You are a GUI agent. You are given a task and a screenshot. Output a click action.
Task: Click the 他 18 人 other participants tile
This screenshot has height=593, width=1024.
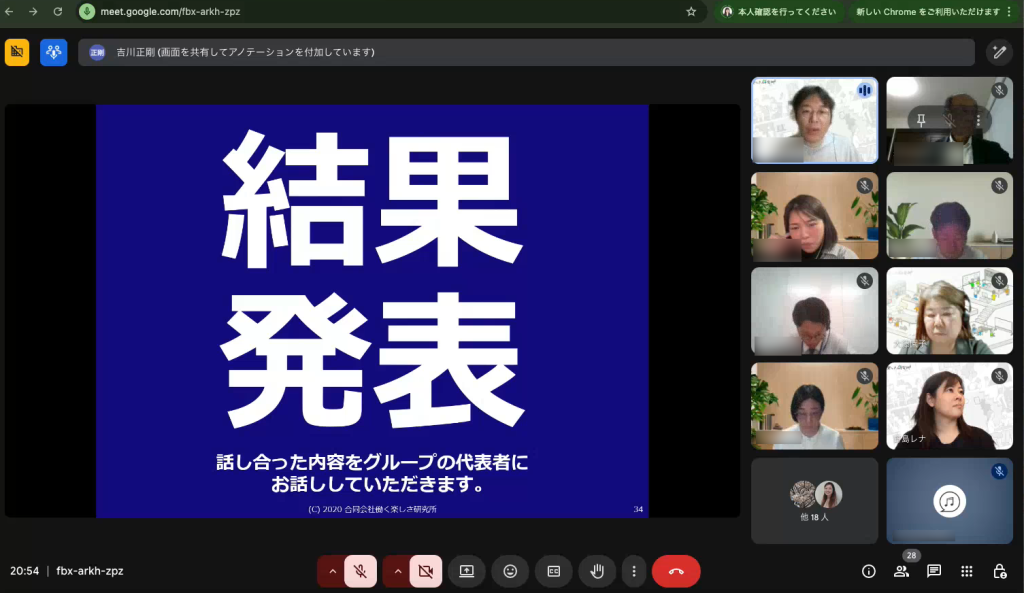coord(814,500)
